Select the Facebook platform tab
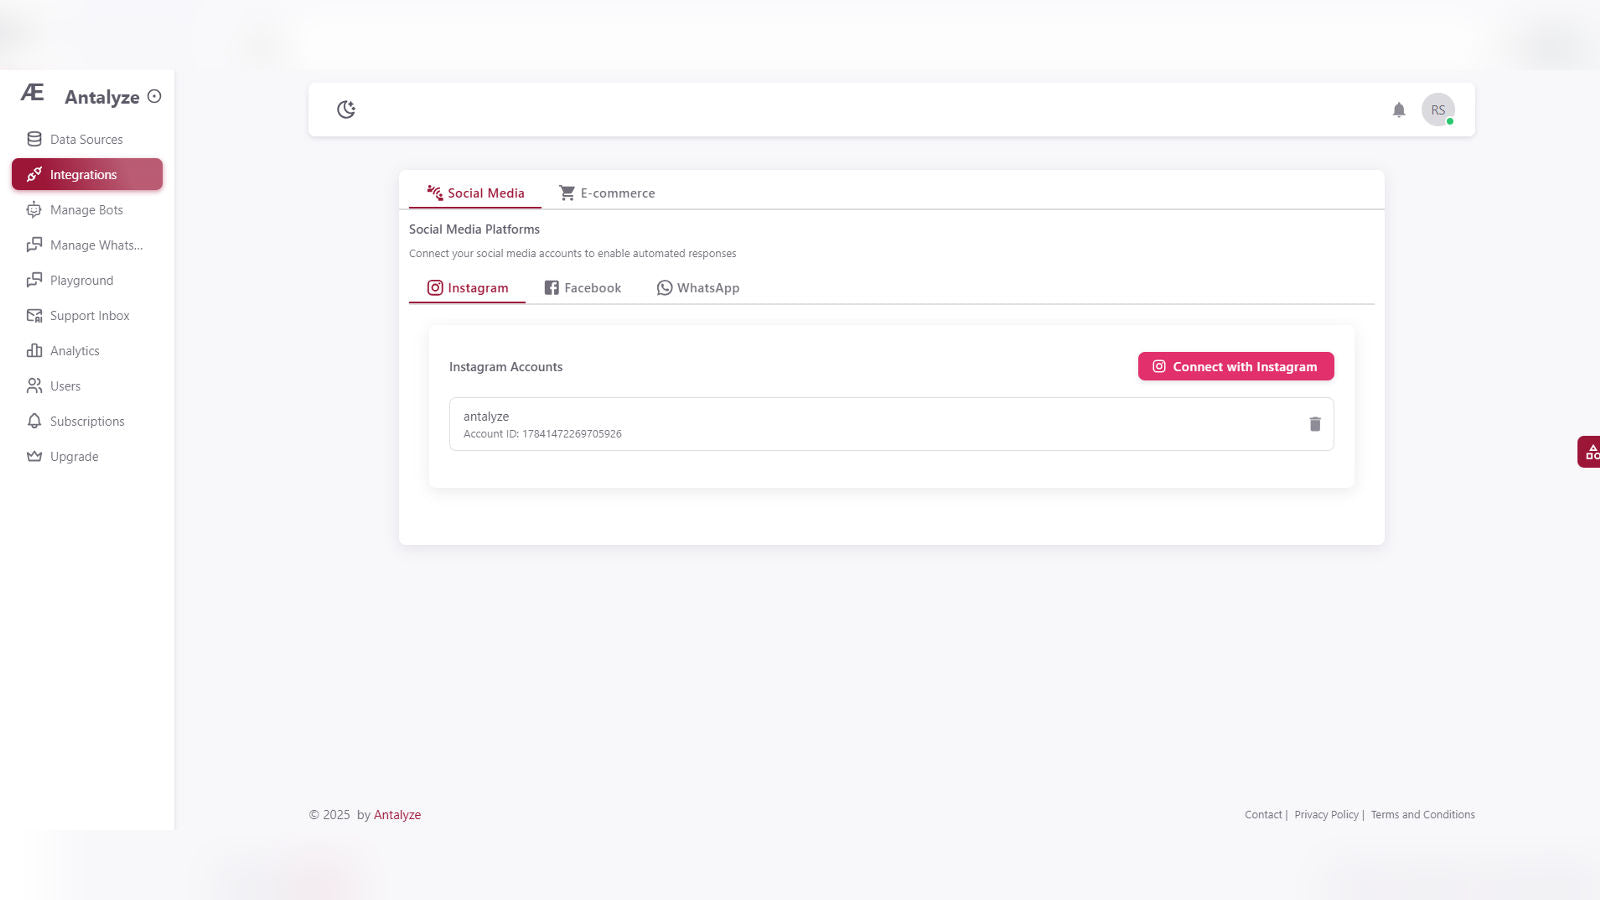 pos(582,288)
